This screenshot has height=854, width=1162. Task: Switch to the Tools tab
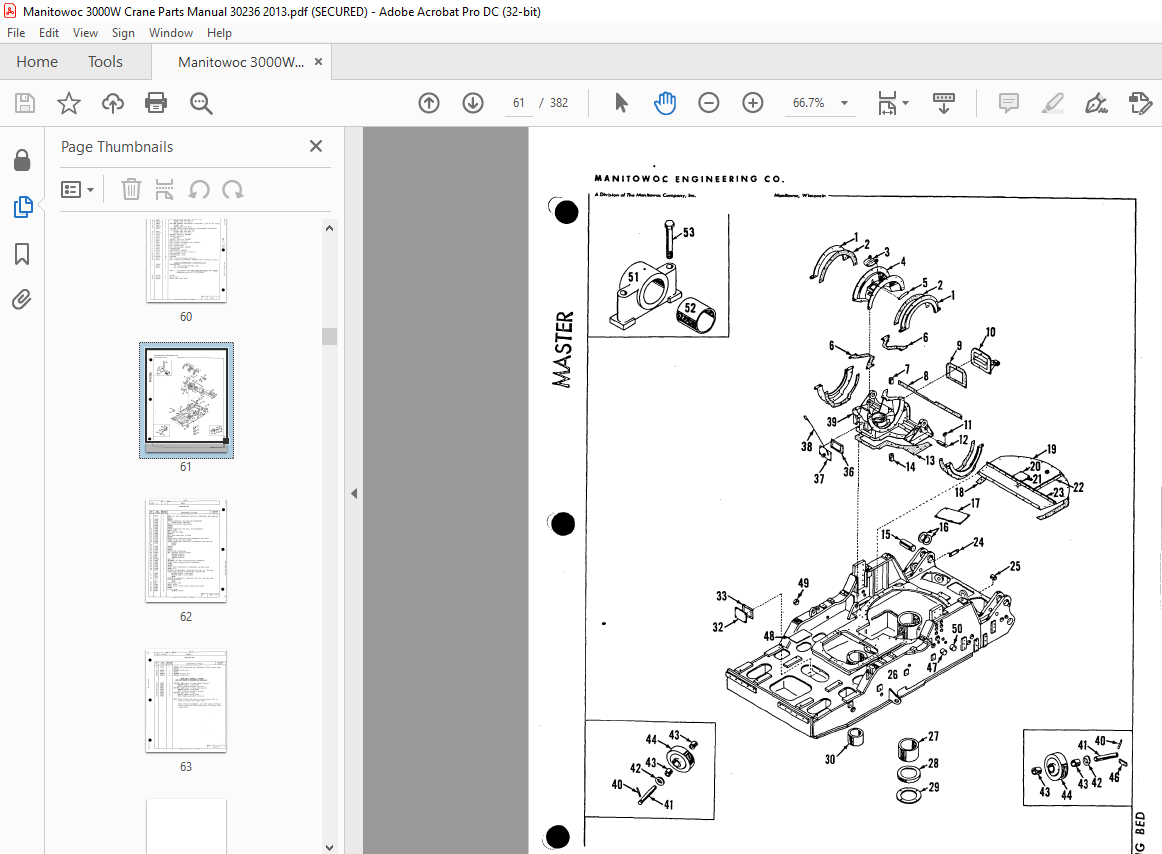105,62
